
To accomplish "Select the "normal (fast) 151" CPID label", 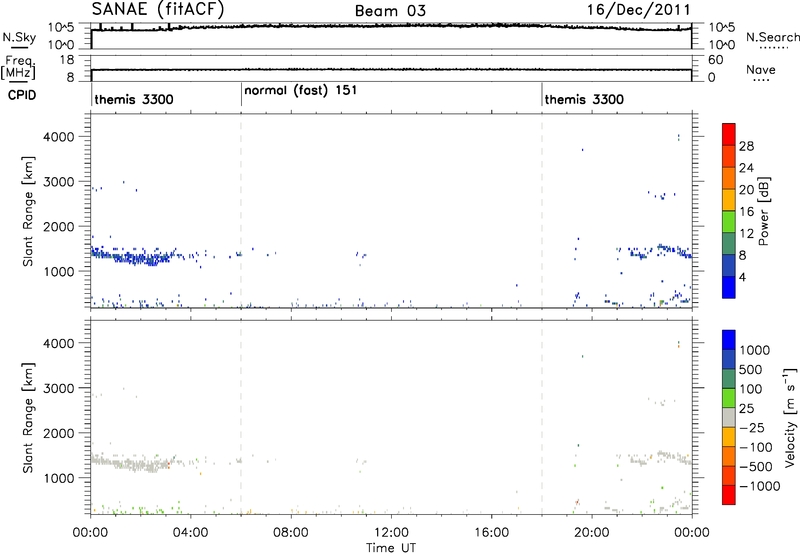I will point(301,90).
